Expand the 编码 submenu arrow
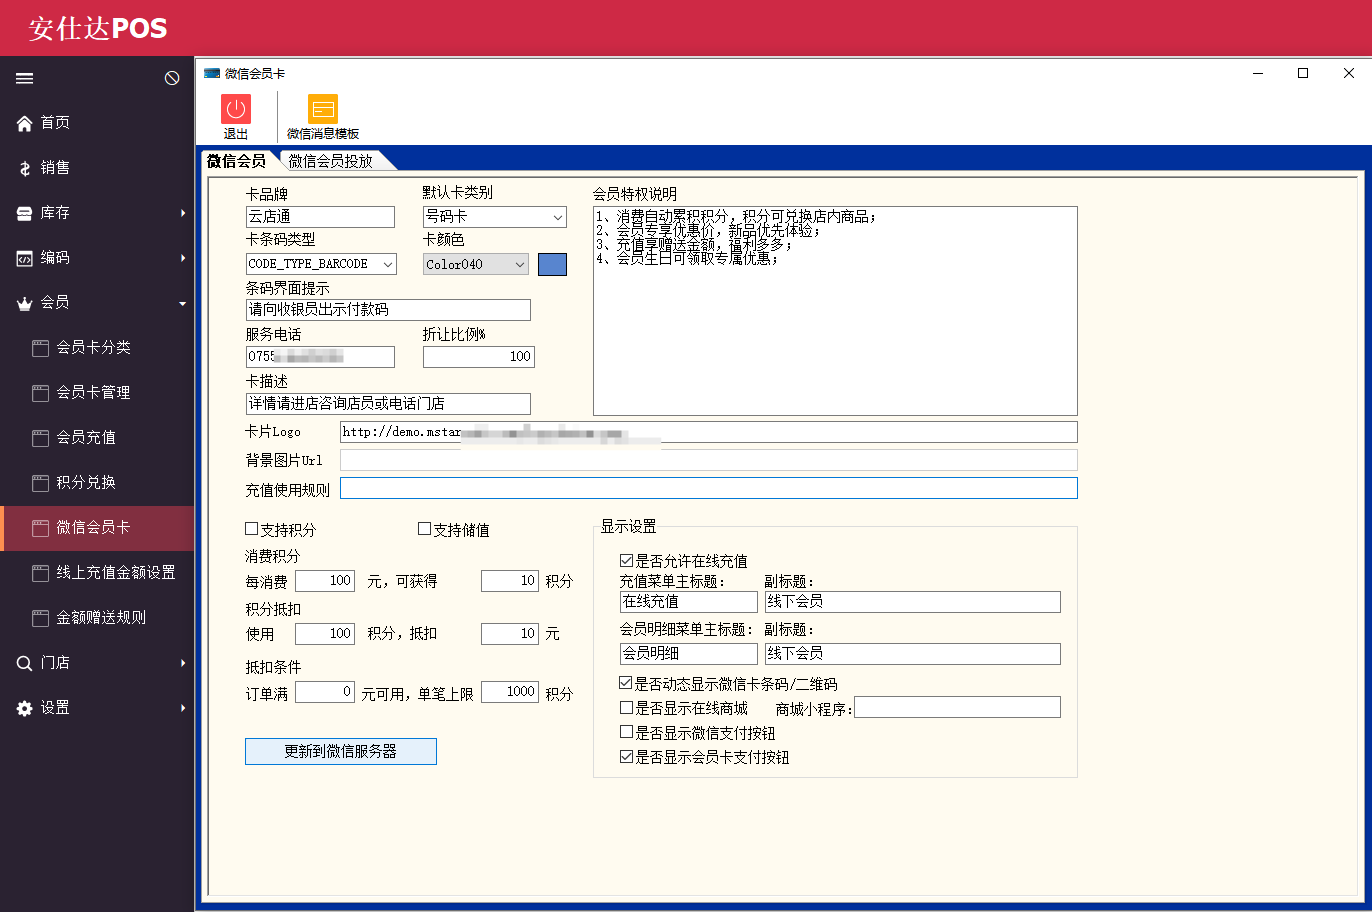The image size is (1372, 912). pyautogui.click(x=183, y=258)
